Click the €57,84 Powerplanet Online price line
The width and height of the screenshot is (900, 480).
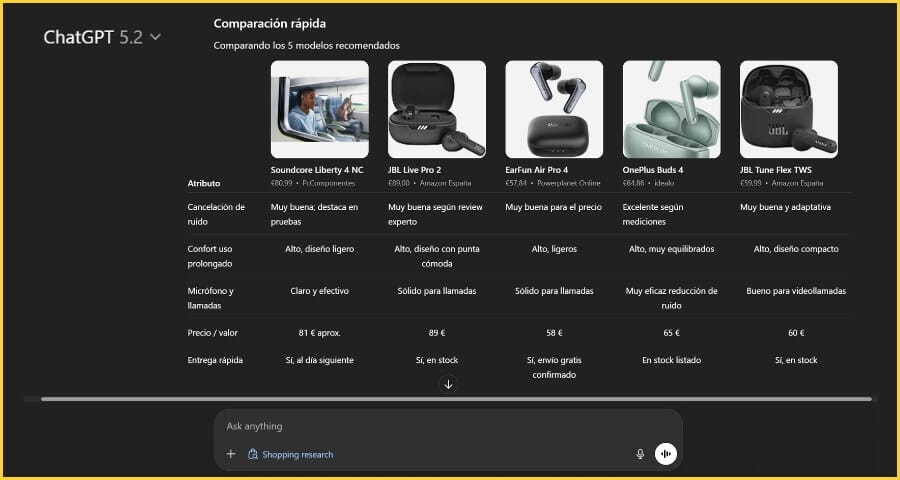(x=553, y=183)
